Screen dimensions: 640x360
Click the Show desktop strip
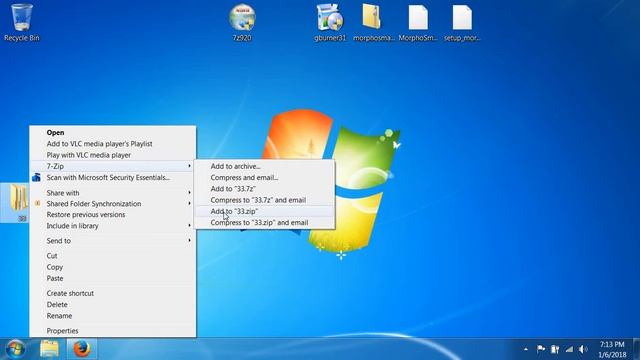tap(636, 349)
